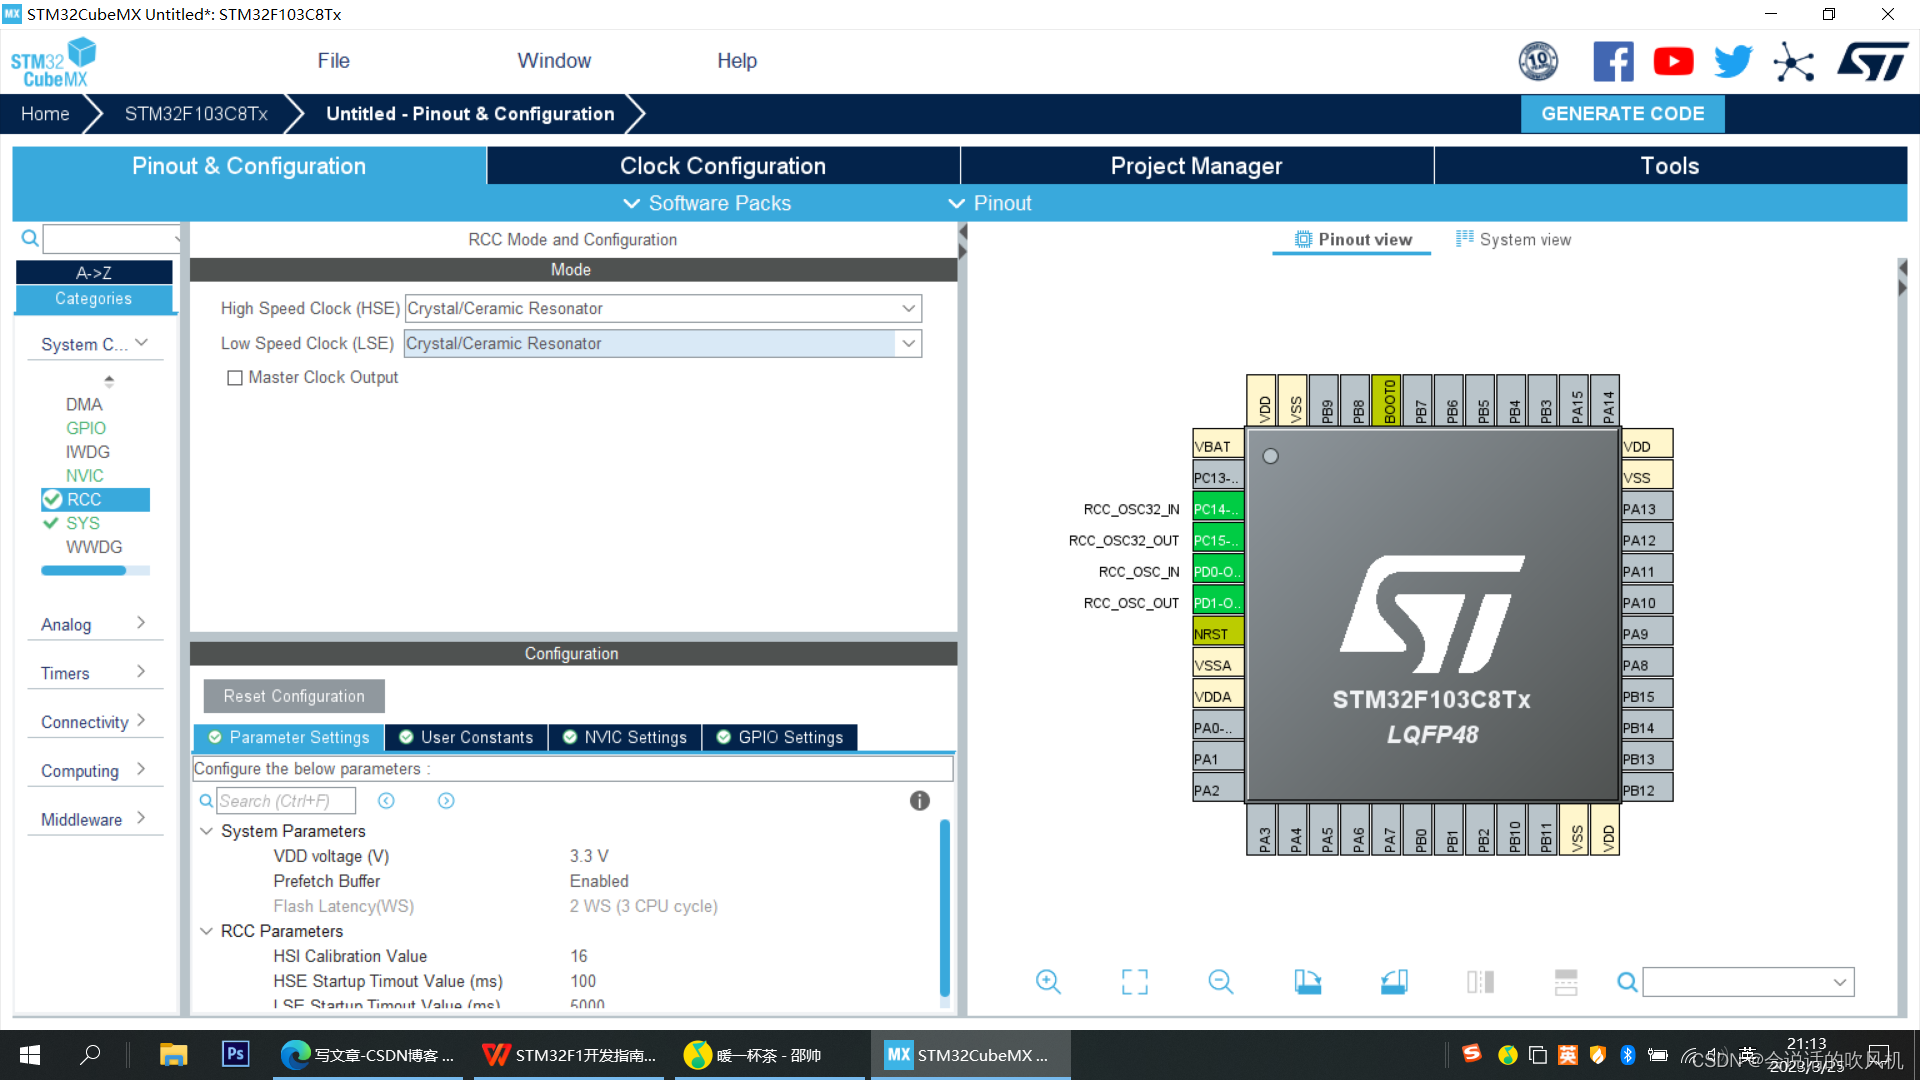Switch to Clock Configuration tab
The image size is (1920, 1080).
pos(722,166)
